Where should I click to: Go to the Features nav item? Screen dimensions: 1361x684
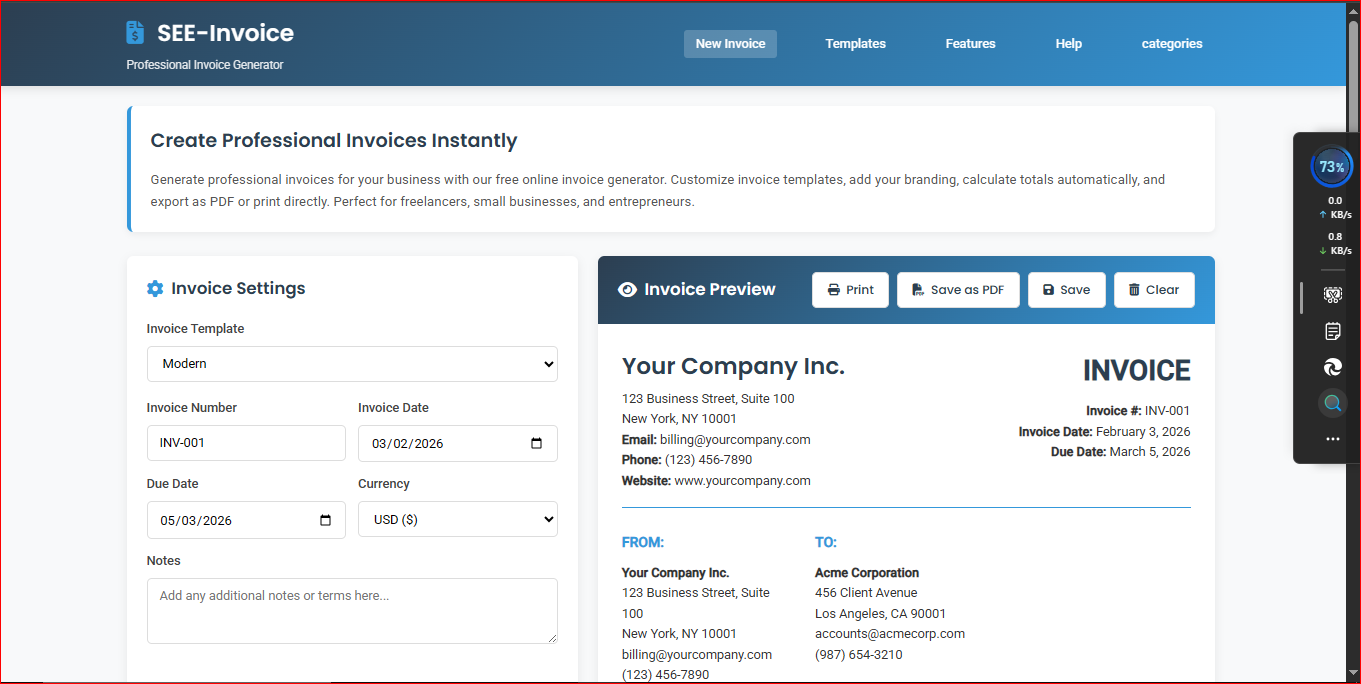click(970, 44)
